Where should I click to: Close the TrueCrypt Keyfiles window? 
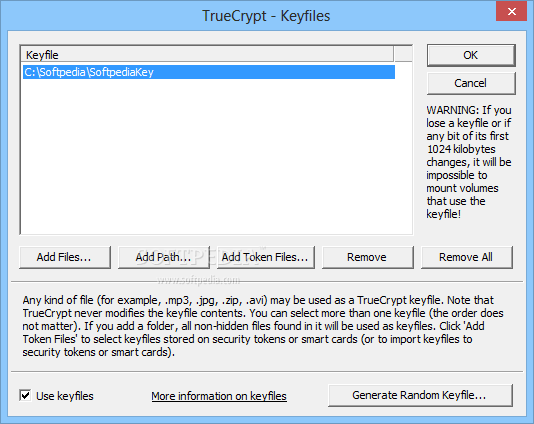(x=511, y=12)
